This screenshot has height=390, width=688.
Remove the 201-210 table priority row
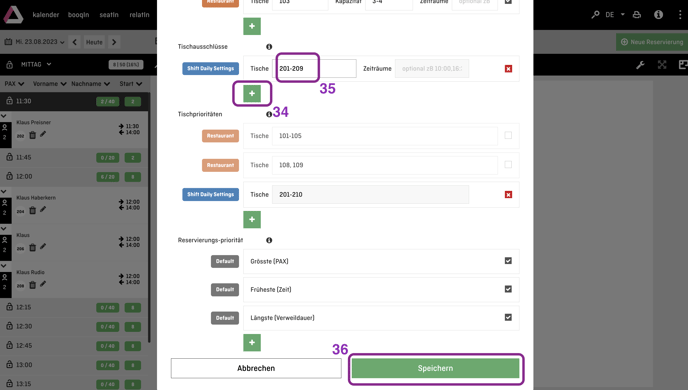508,194
